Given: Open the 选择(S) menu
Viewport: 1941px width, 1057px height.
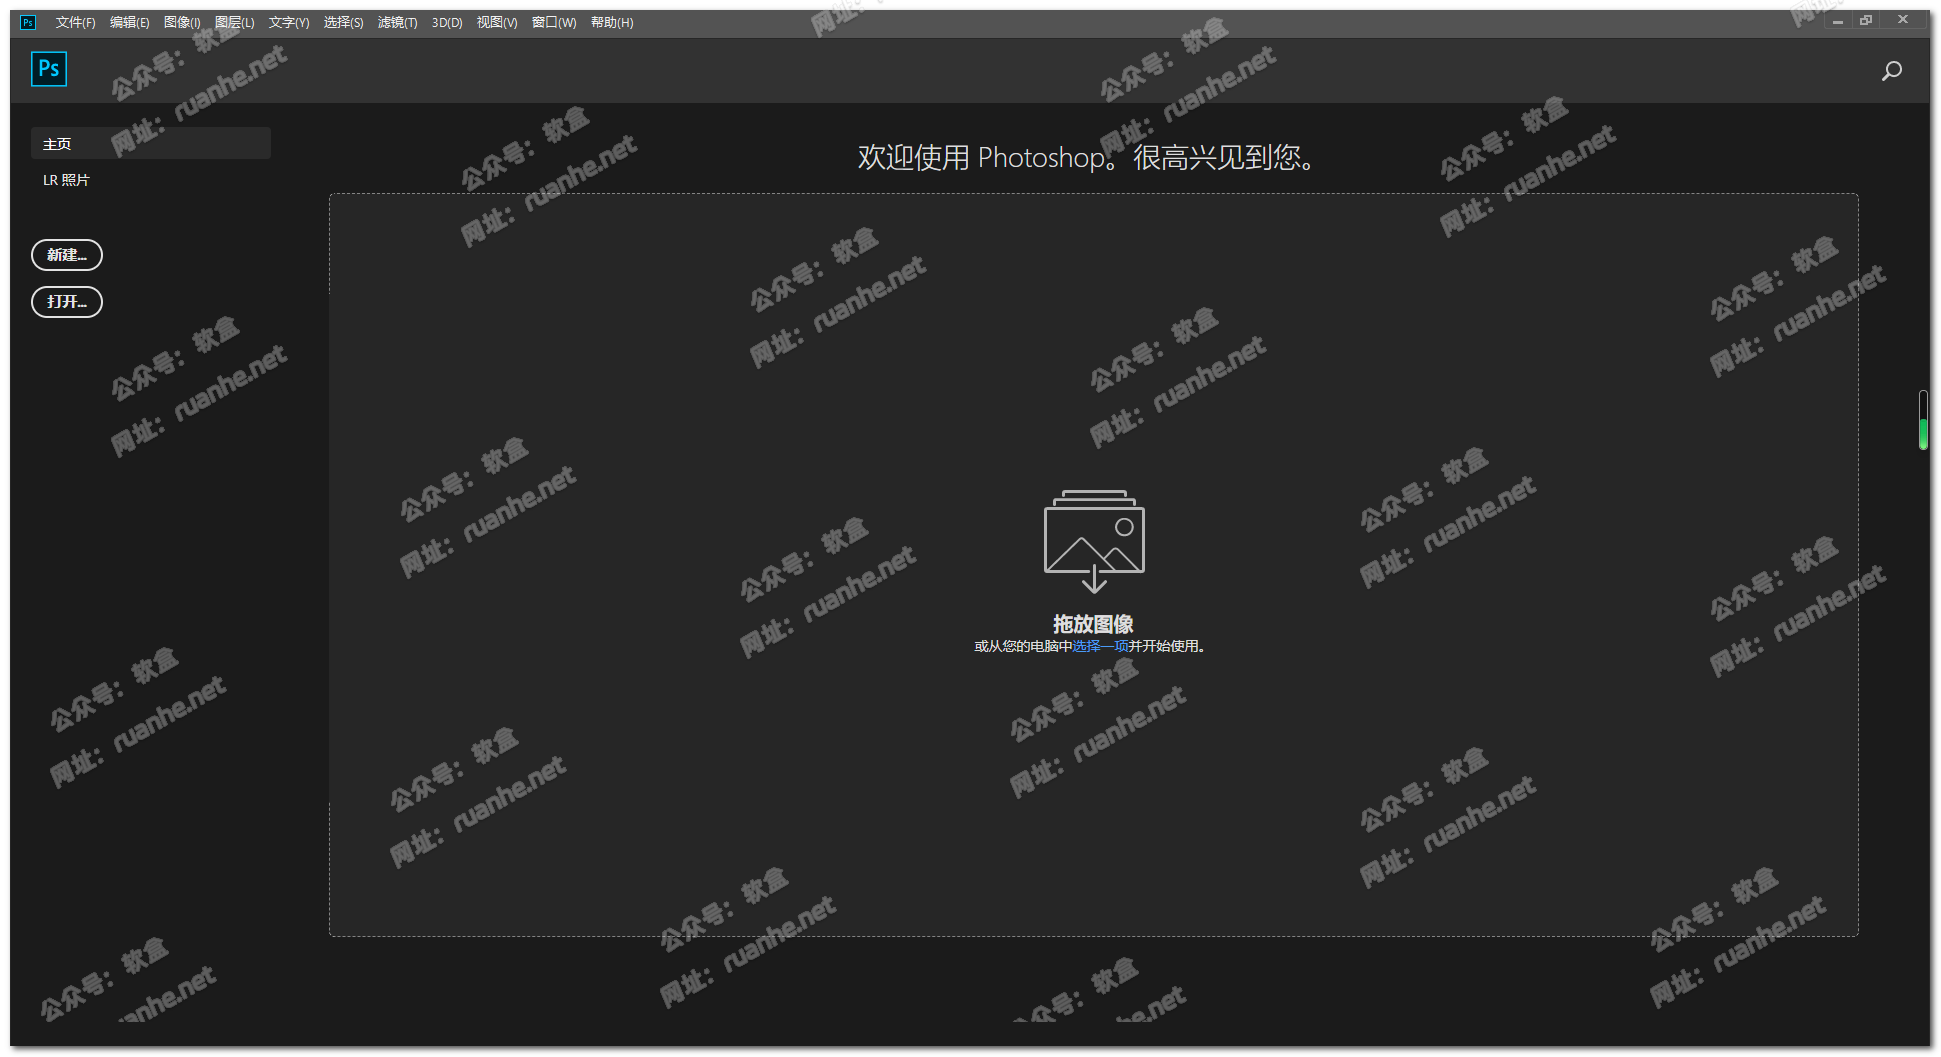Looking at the screenshot, I should (x=343, y=22).
